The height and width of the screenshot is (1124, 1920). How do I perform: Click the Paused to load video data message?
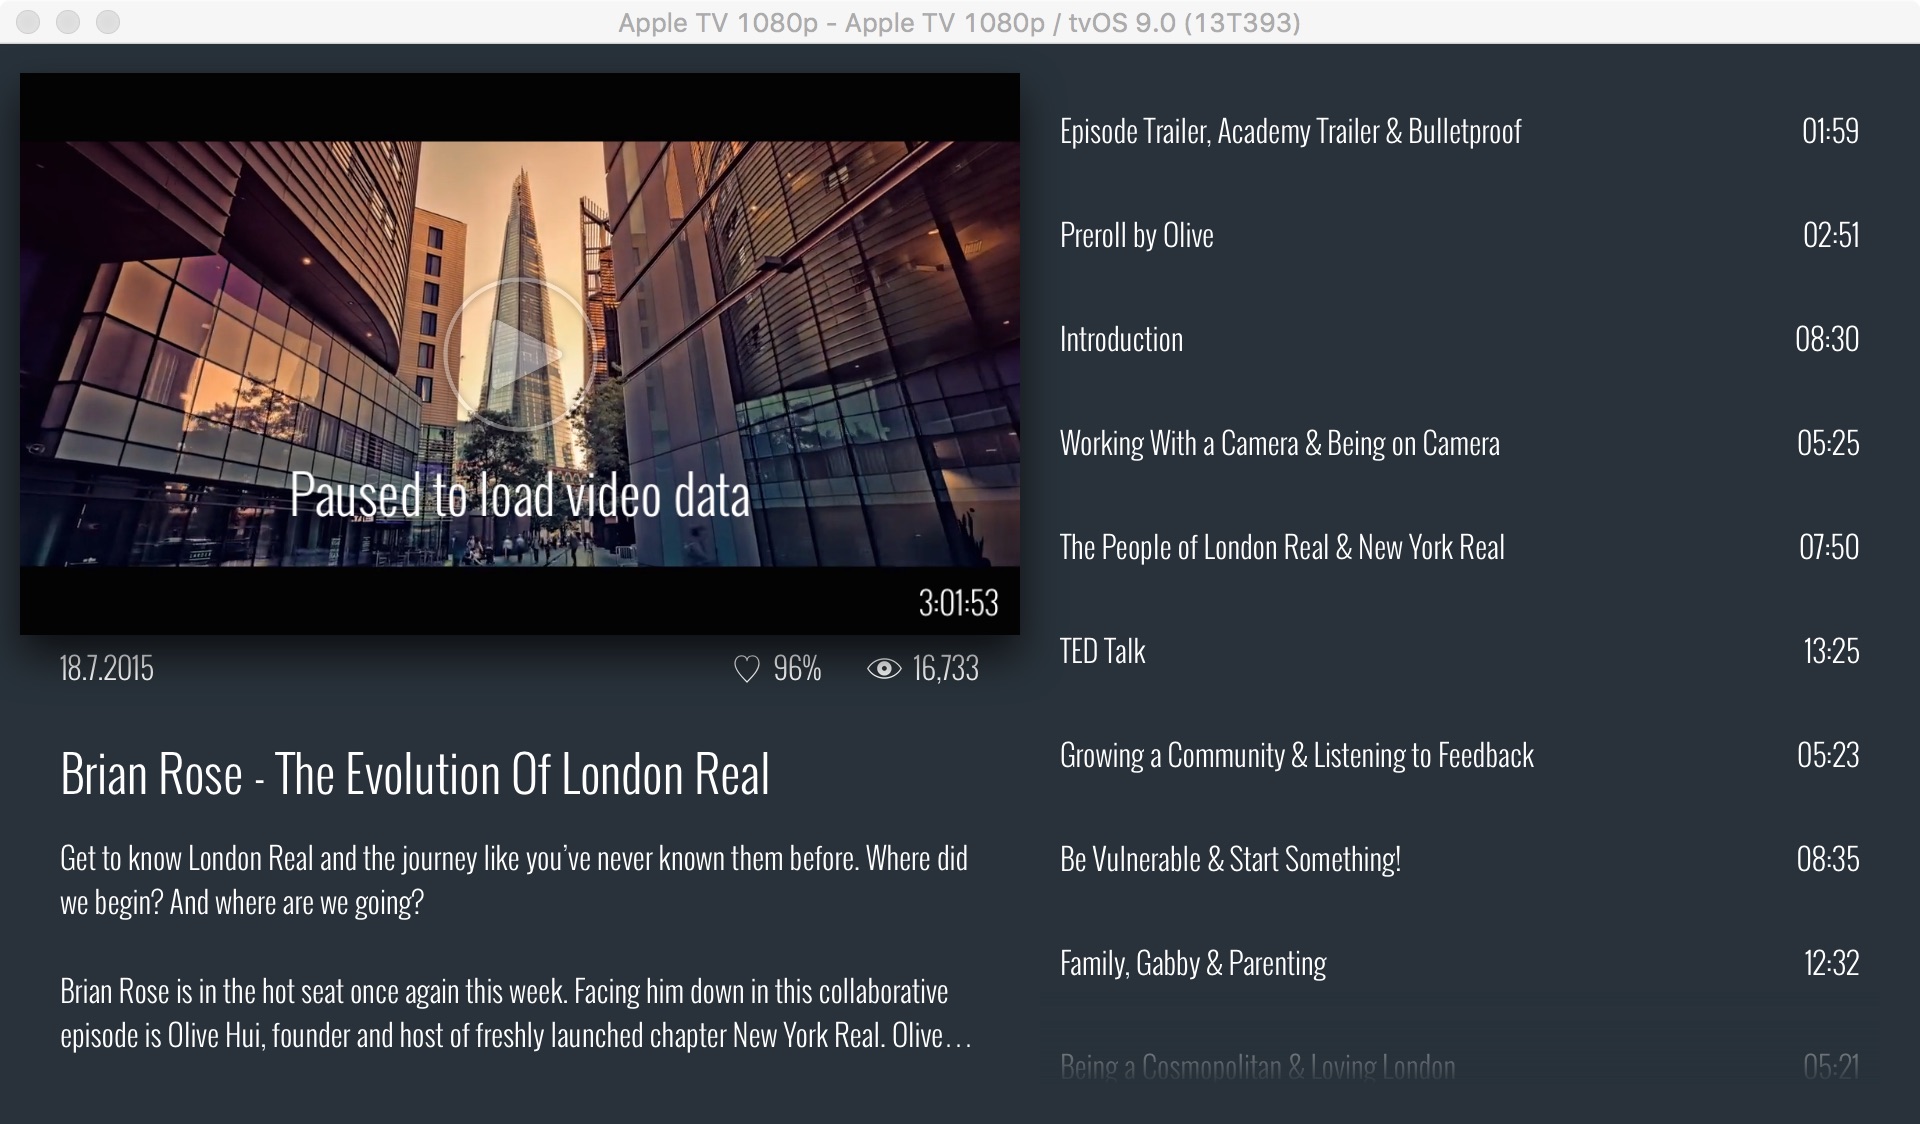(520, 495)
